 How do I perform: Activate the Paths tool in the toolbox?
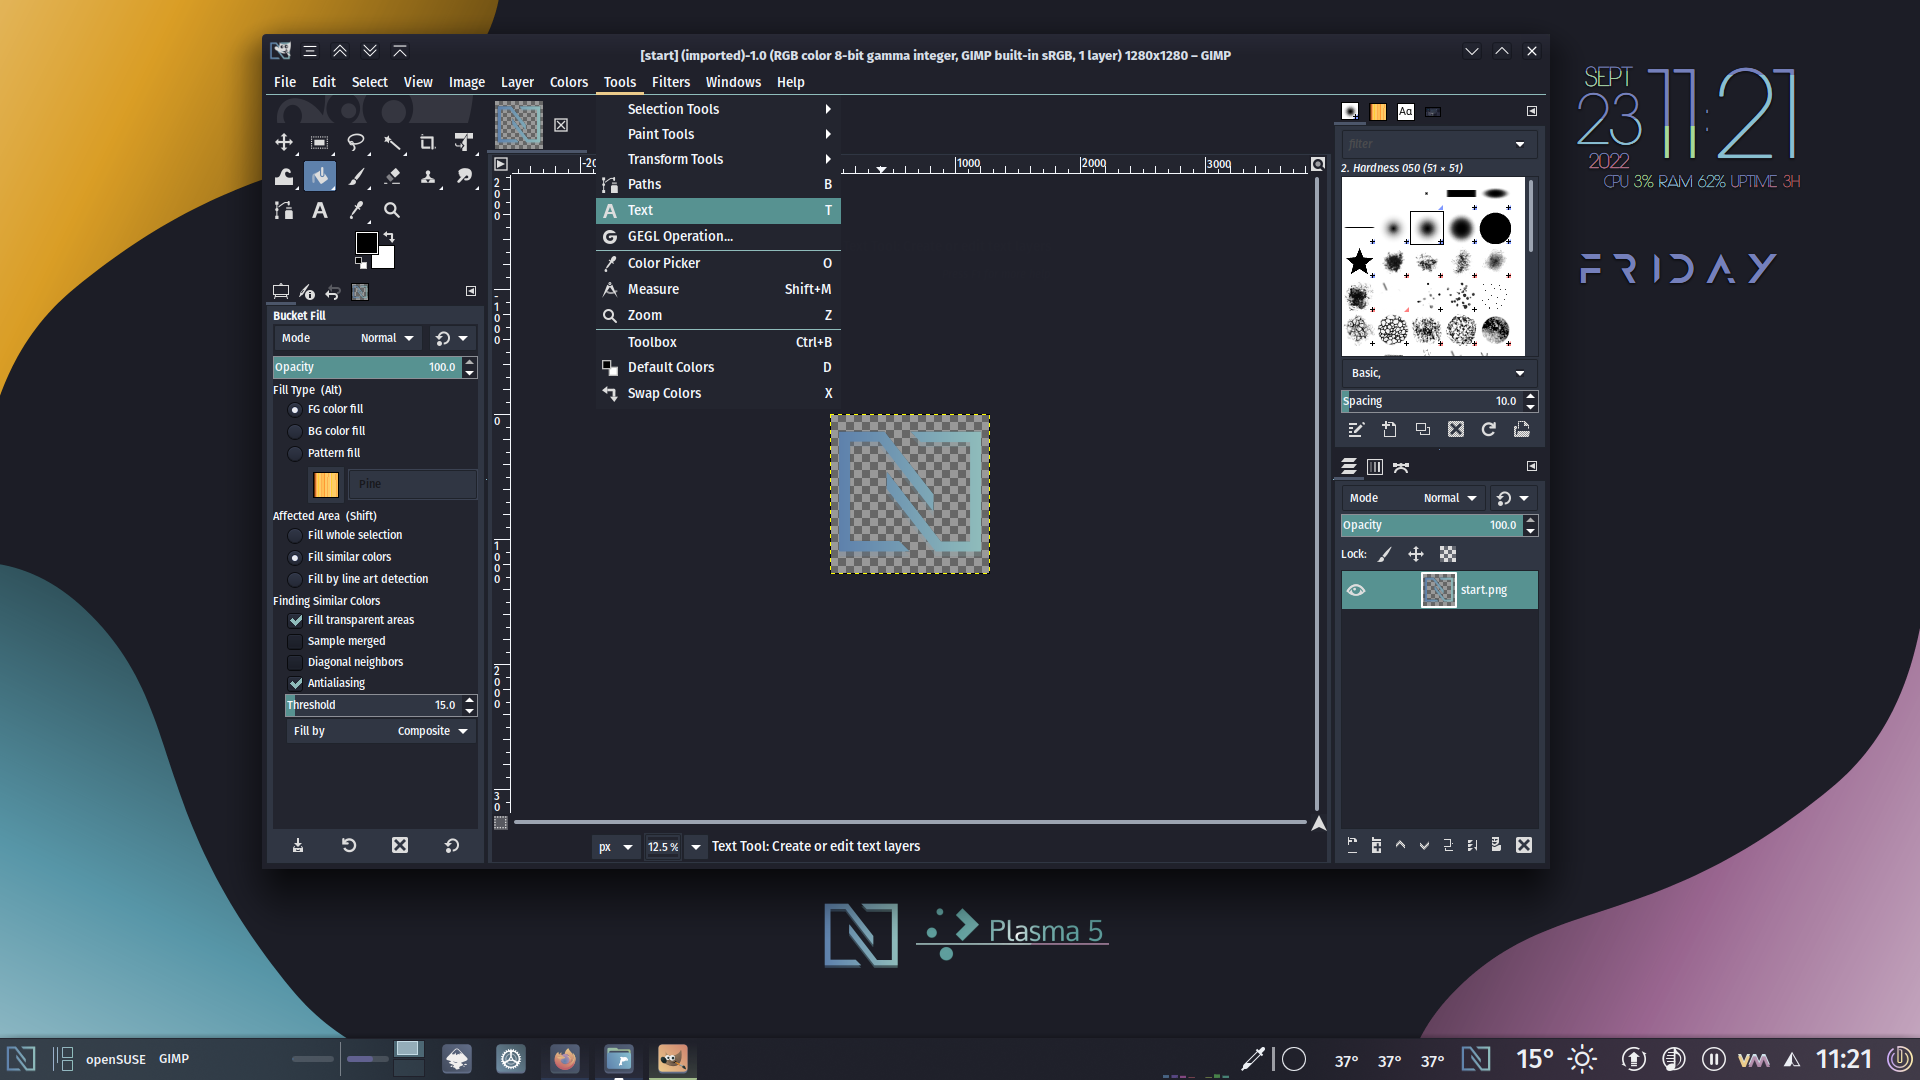coord(284,210)
